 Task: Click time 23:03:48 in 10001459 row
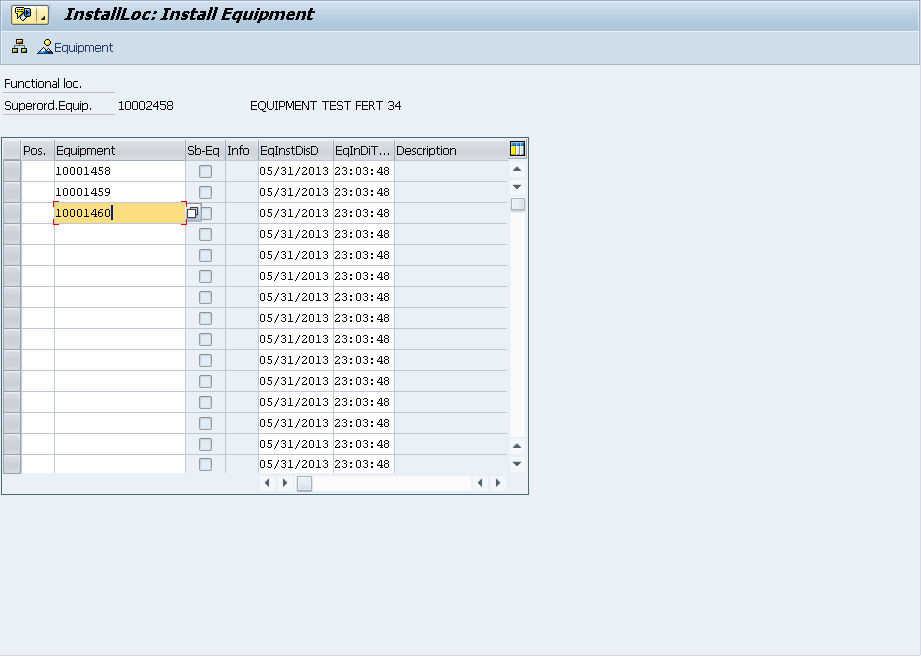click(x=362, y=193)
